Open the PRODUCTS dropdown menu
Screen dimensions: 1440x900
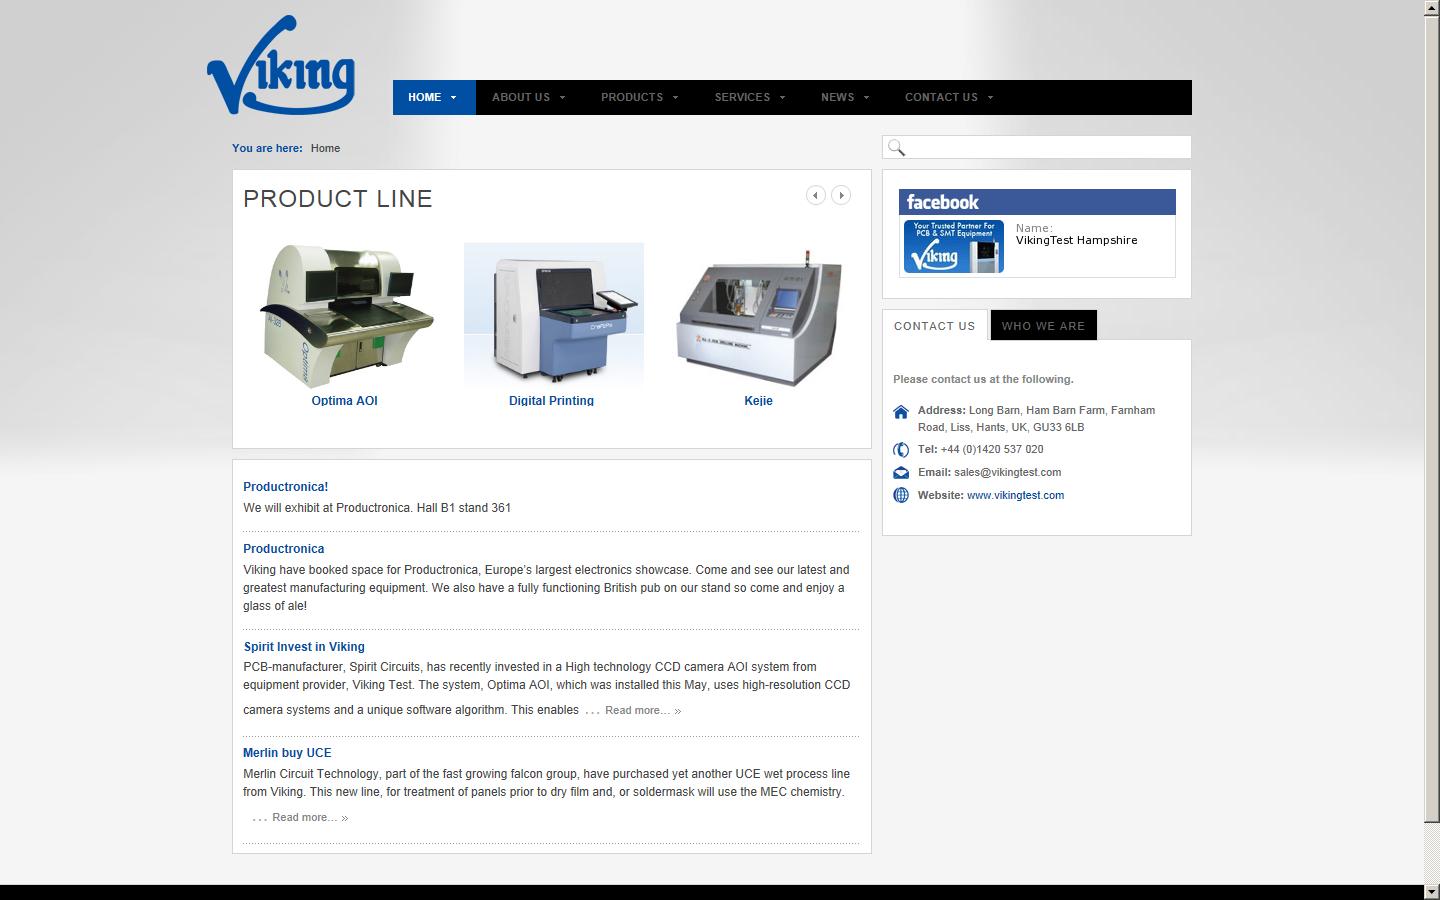639,97
